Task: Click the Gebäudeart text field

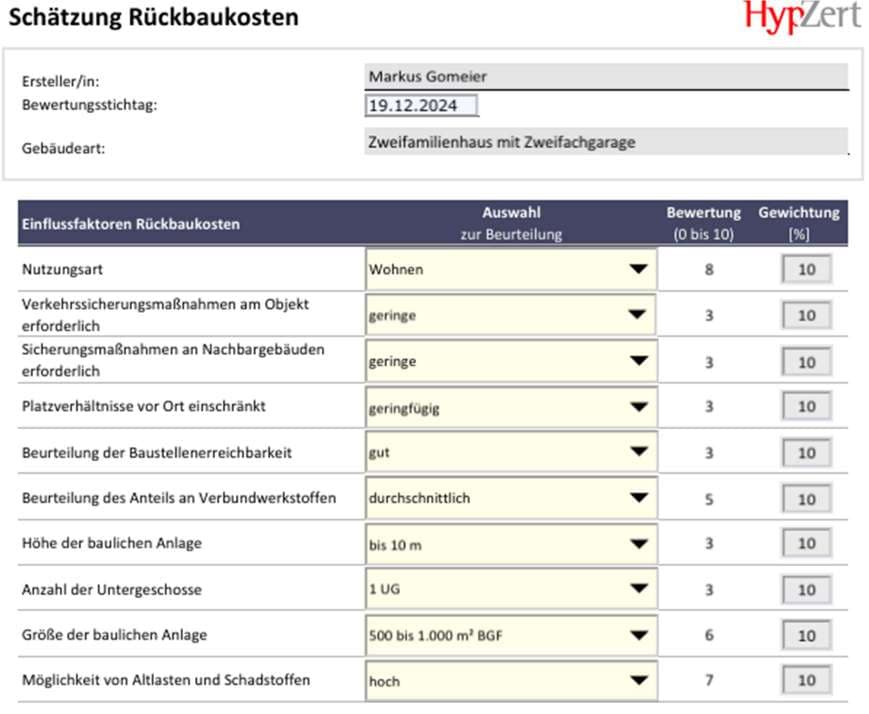Action: tap(607, 142)
